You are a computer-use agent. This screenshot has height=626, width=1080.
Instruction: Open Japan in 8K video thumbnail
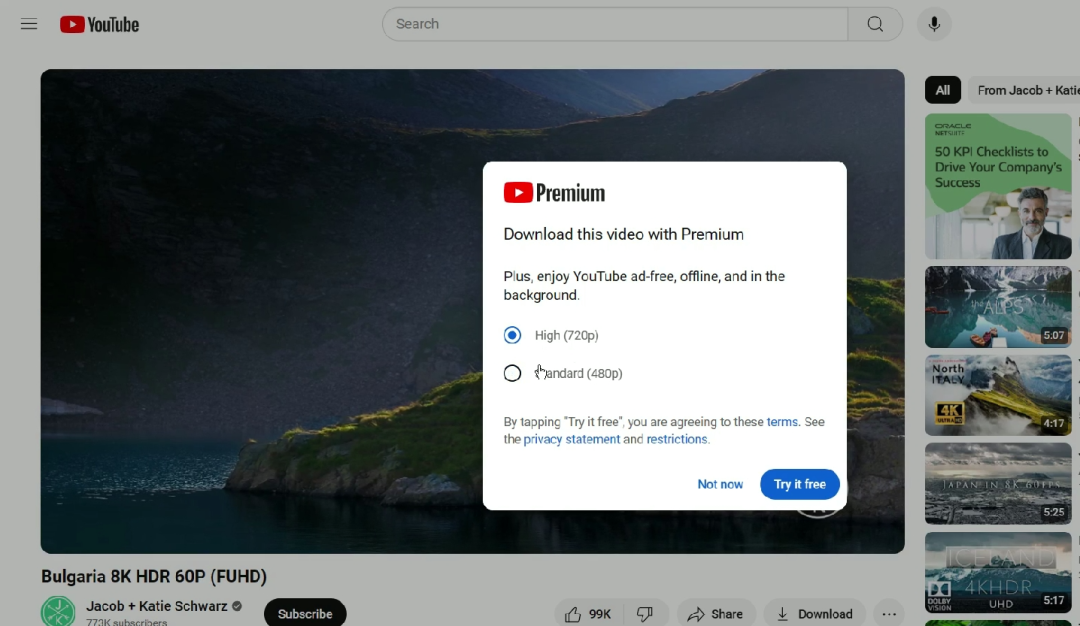tap(998, 483)
